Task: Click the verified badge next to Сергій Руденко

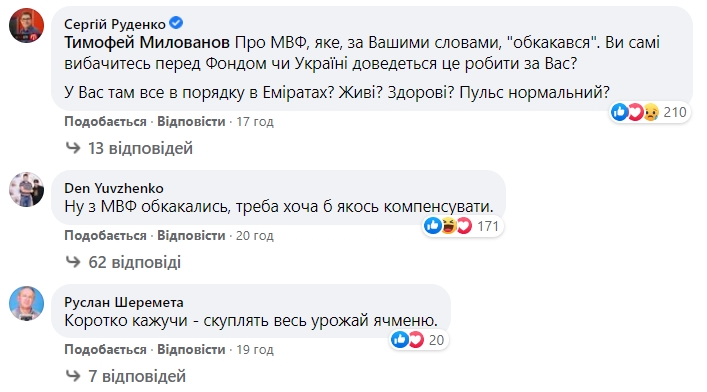Action: (x=176, y=23)
